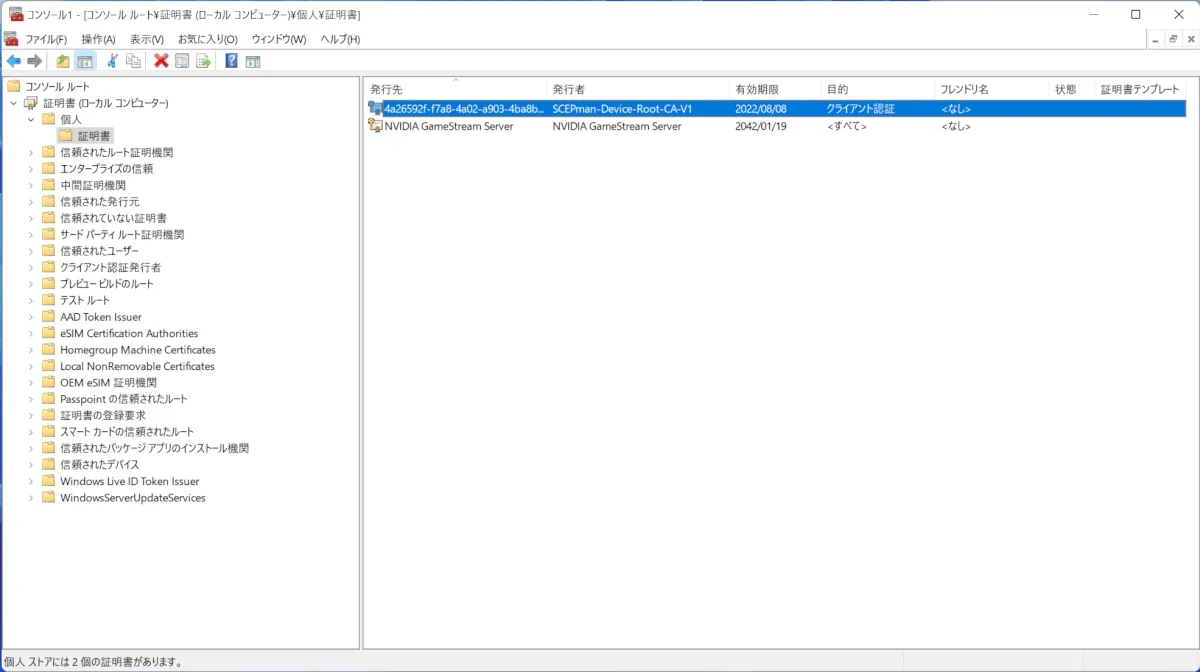Click the Export List toolbar icon
The image size is (1200, 672).
203,61
